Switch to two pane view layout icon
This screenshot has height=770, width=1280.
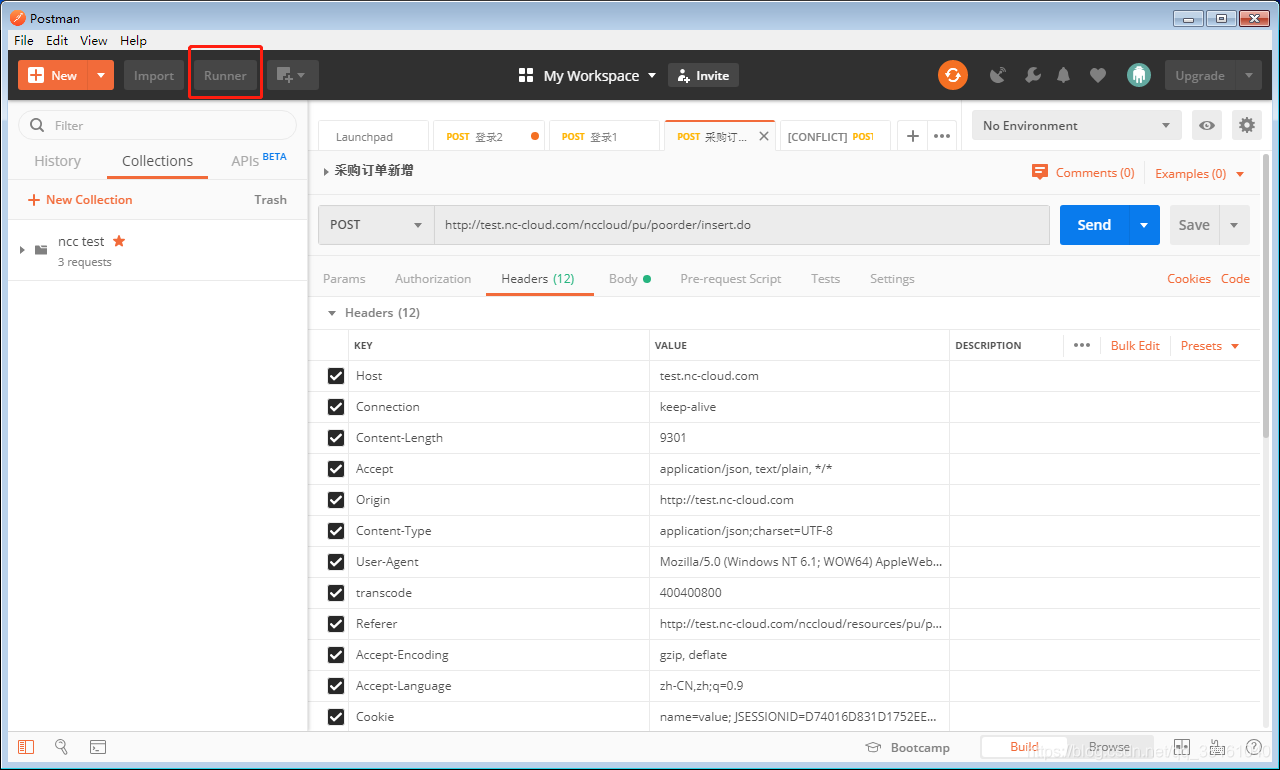tap(1181, 747)
